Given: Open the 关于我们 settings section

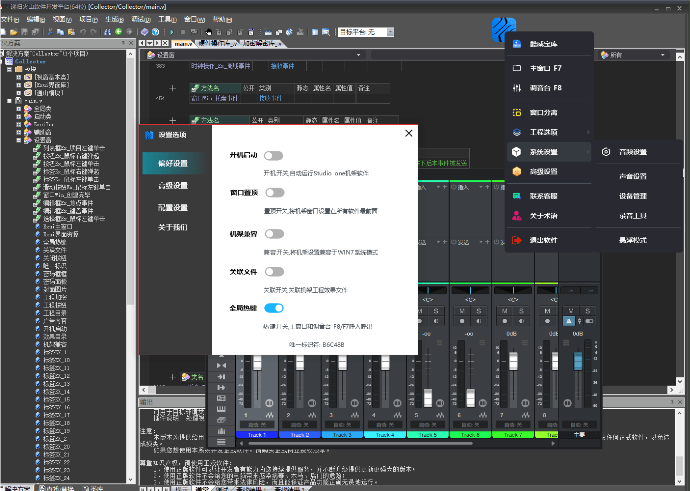Looking at the screenshot, I should coord(172,227).
